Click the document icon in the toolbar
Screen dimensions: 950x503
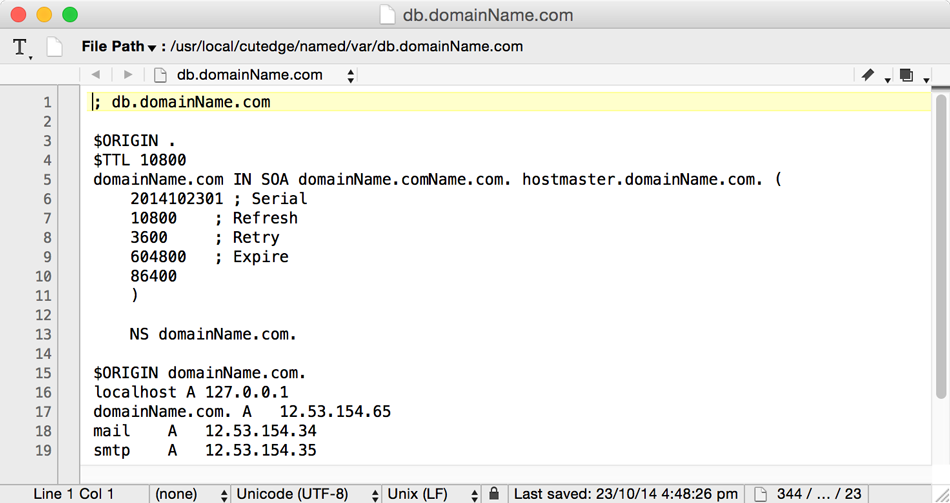55,47
